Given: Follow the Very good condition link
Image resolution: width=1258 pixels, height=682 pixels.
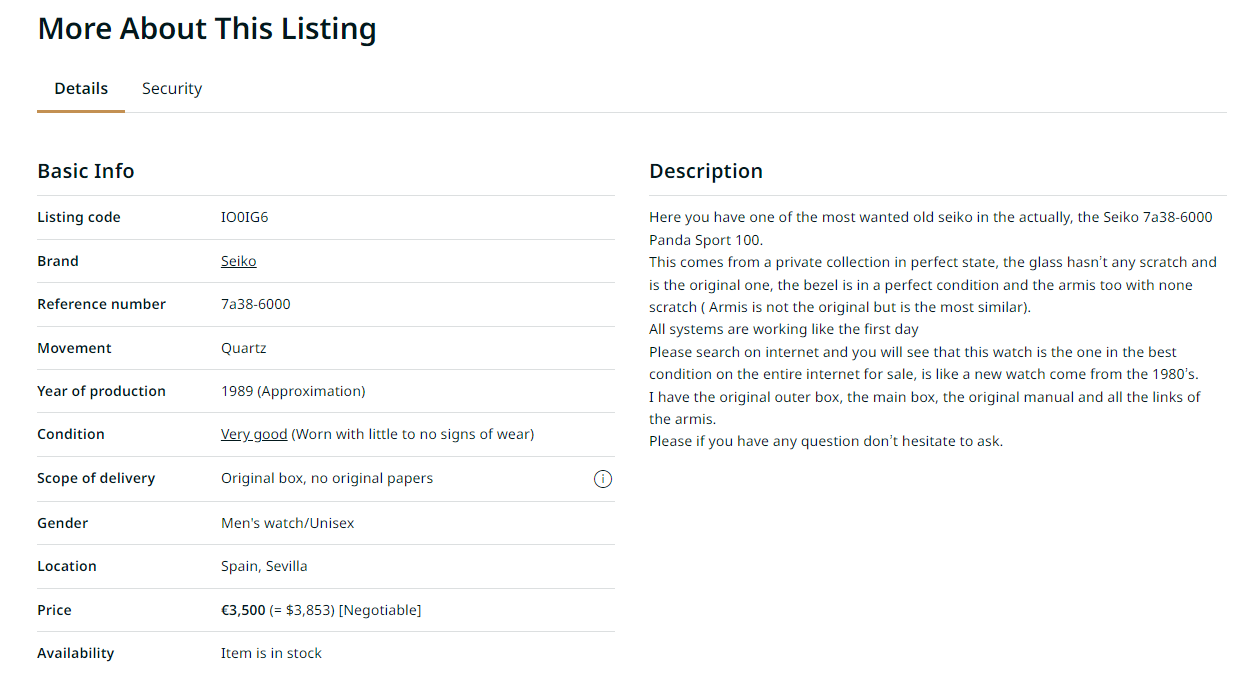Looking at the screenshot, I should (x=254, y=434).
